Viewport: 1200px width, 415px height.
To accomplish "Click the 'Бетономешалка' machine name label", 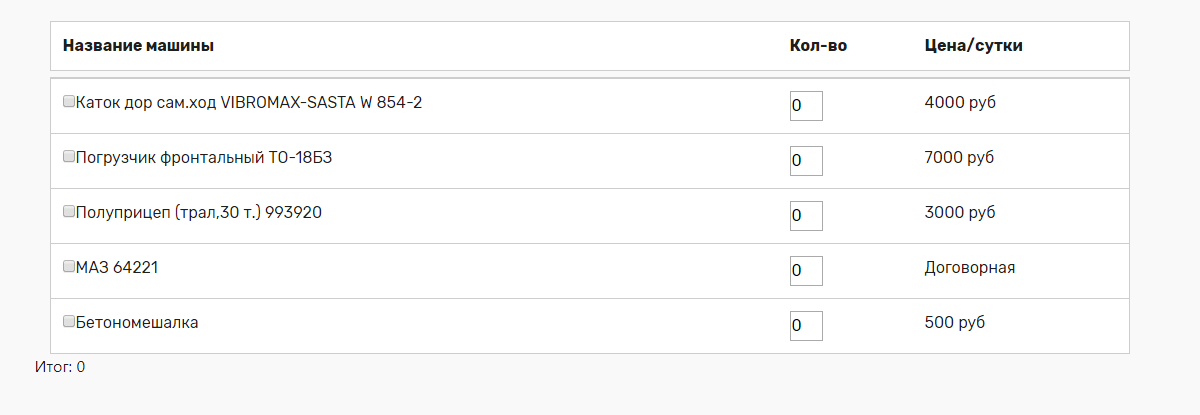I will (x=137, y=322).
